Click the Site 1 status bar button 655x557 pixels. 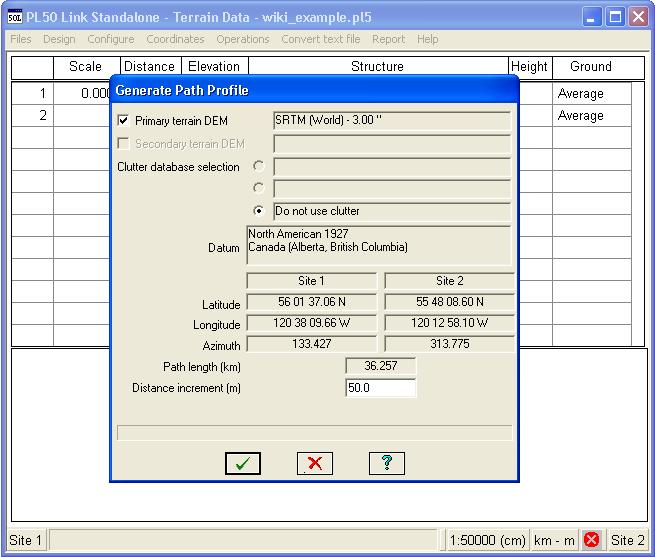pyautogui.click(x=26, y=540)
